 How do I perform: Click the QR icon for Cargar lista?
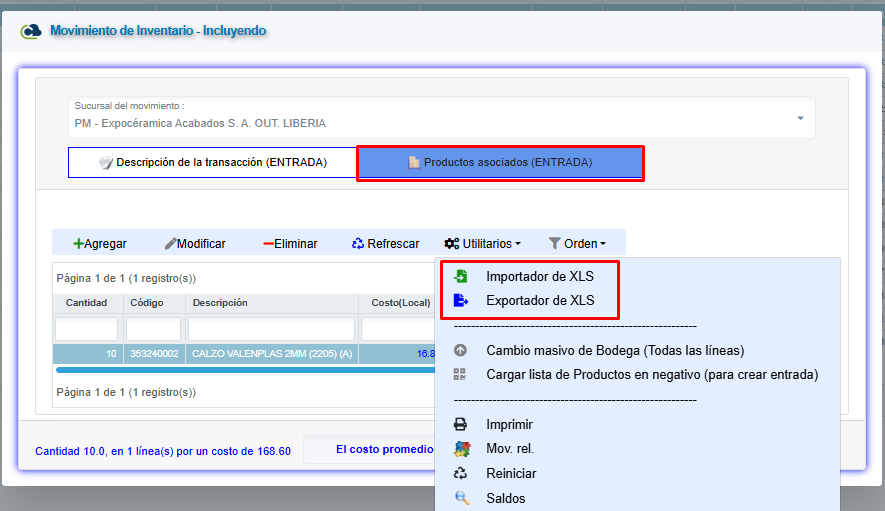460,375
